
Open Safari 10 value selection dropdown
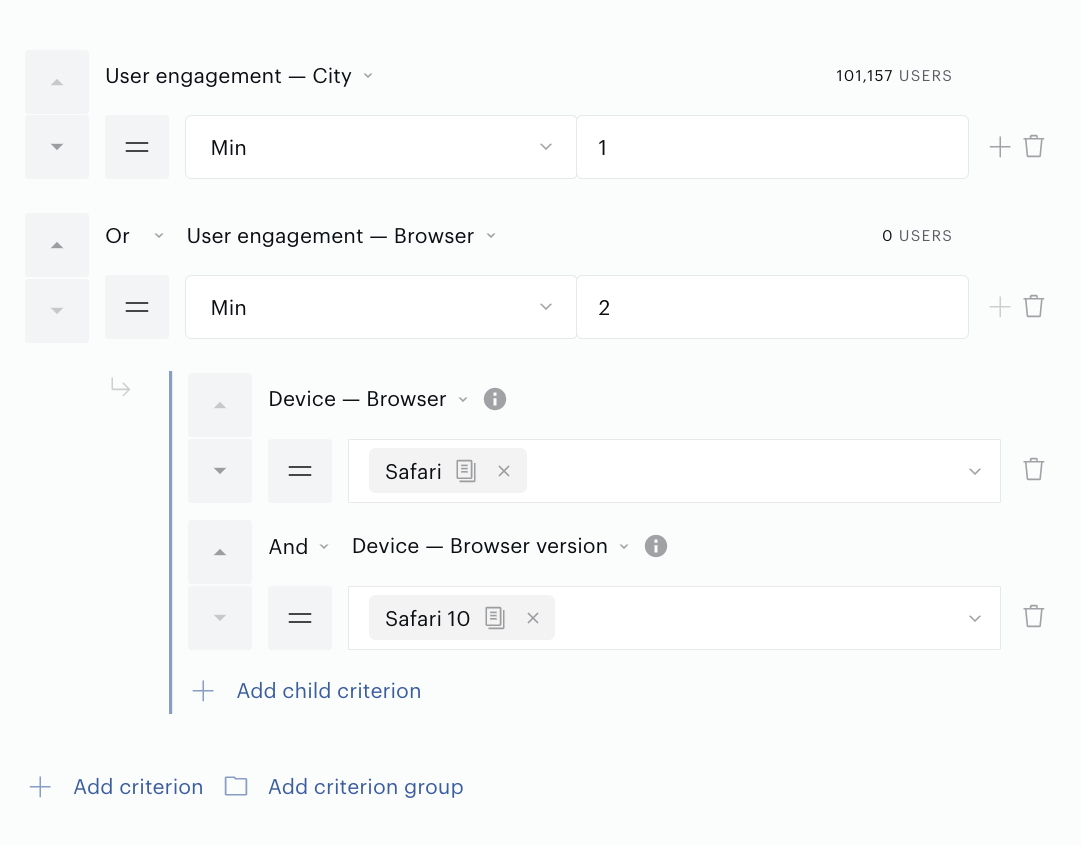click(x=975, y=618)
